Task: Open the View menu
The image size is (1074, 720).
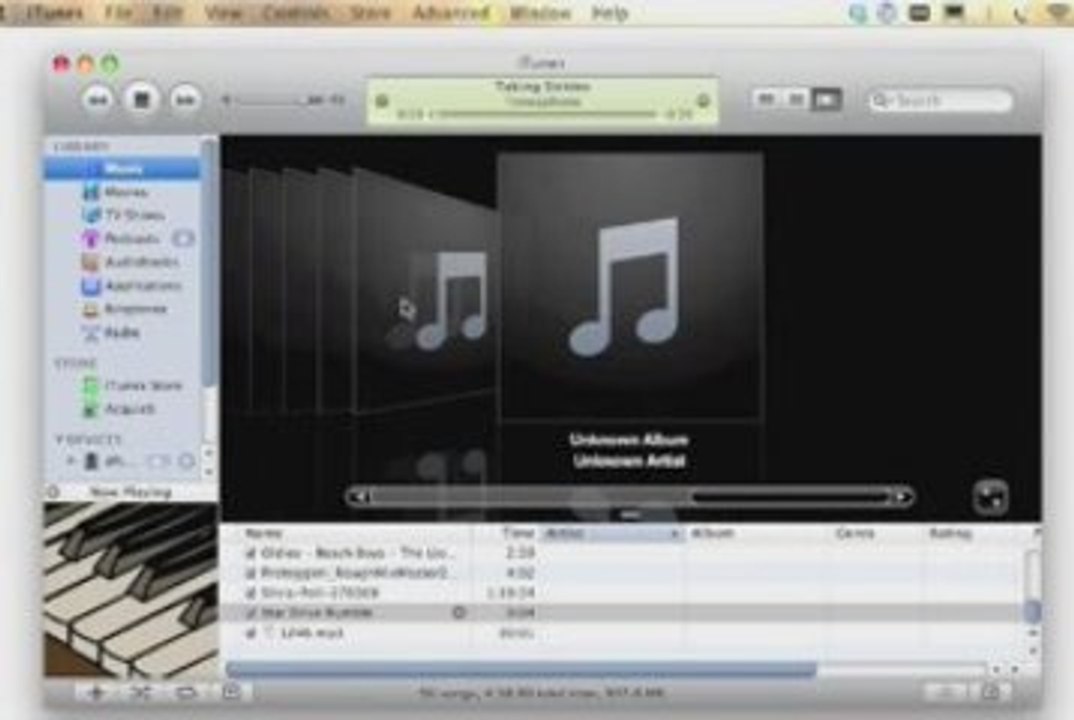Action: [x=224, y=13]
